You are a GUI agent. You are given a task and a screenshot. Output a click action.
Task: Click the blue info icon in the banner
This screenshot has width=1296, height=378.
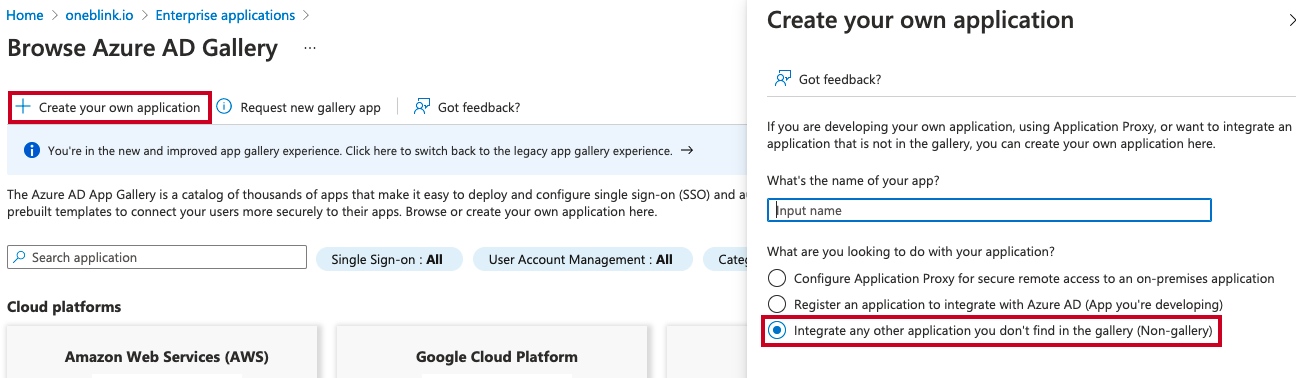[x=31, y=151]
